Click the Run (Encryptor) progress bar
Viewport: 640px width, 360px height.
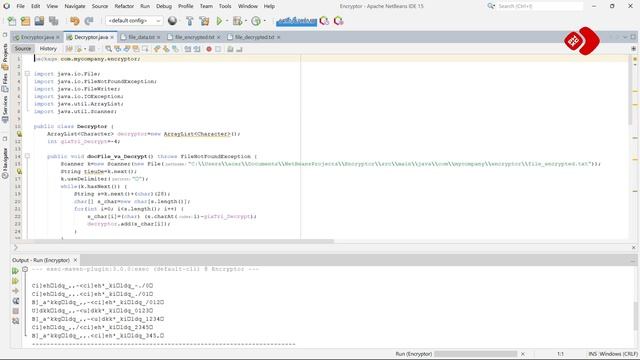pyautogui.click(x=476, y=354)
